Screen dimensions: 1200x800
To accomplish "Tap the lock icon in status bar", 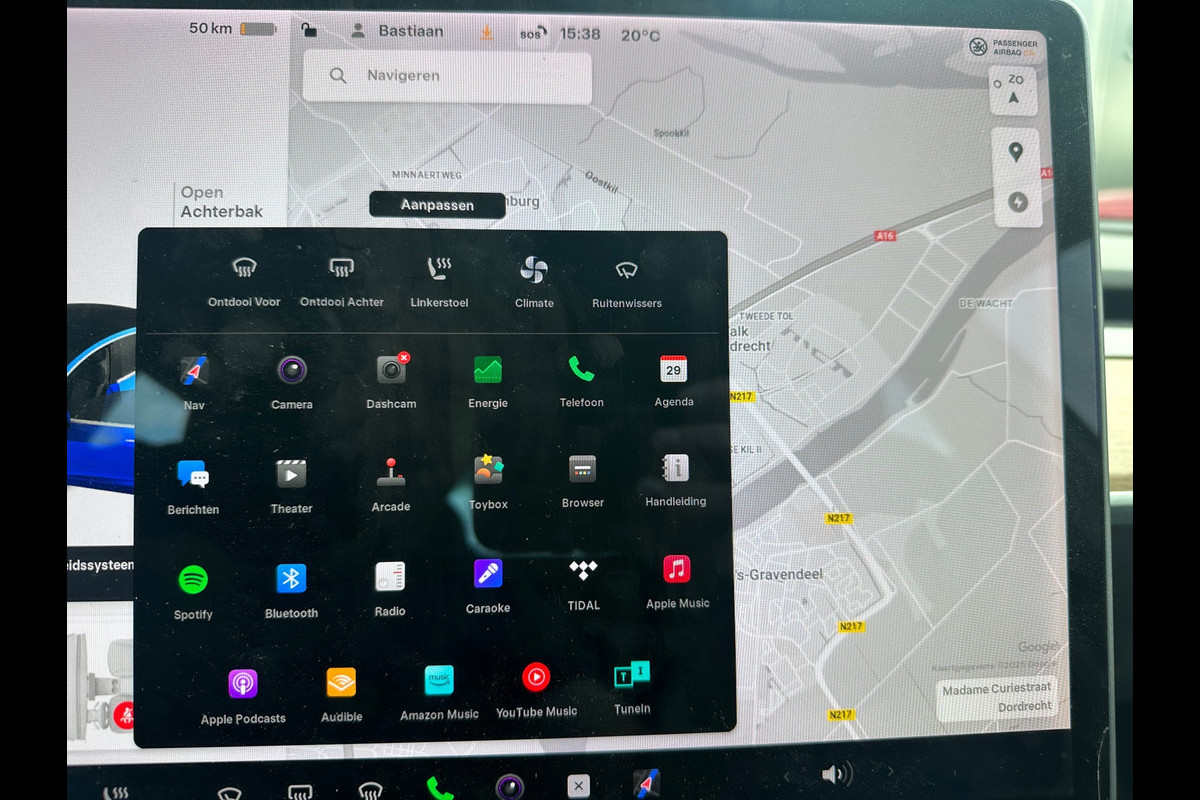I will coord(309,30).
